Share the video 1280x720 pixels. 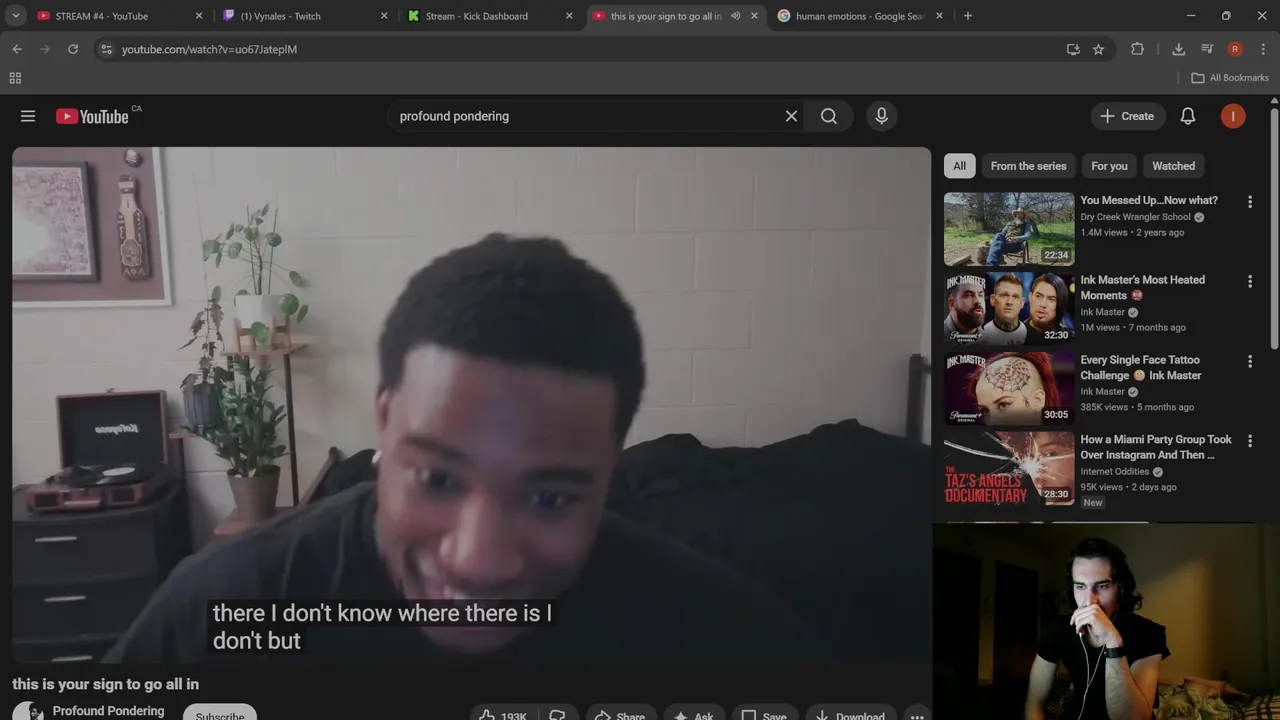point(620,714)
